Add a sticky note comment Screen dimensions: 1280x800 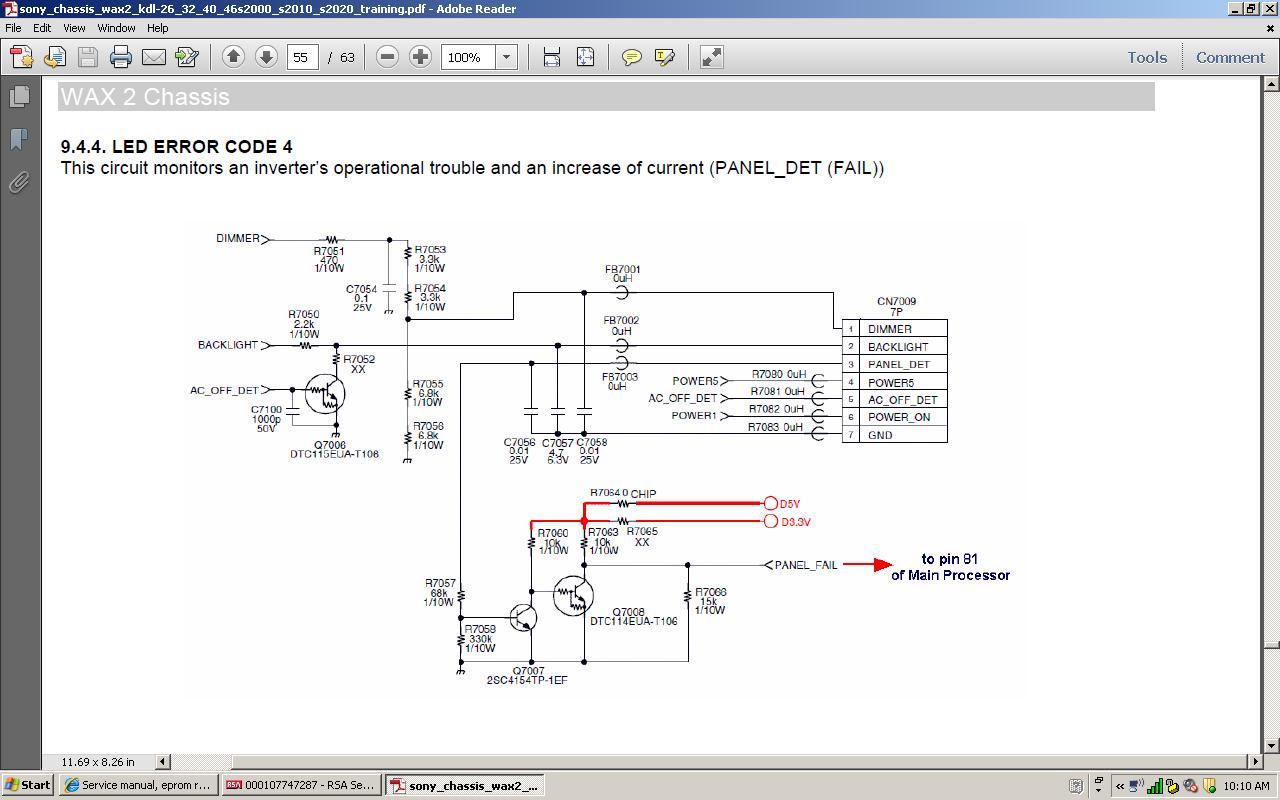click(x=631, y=57)
